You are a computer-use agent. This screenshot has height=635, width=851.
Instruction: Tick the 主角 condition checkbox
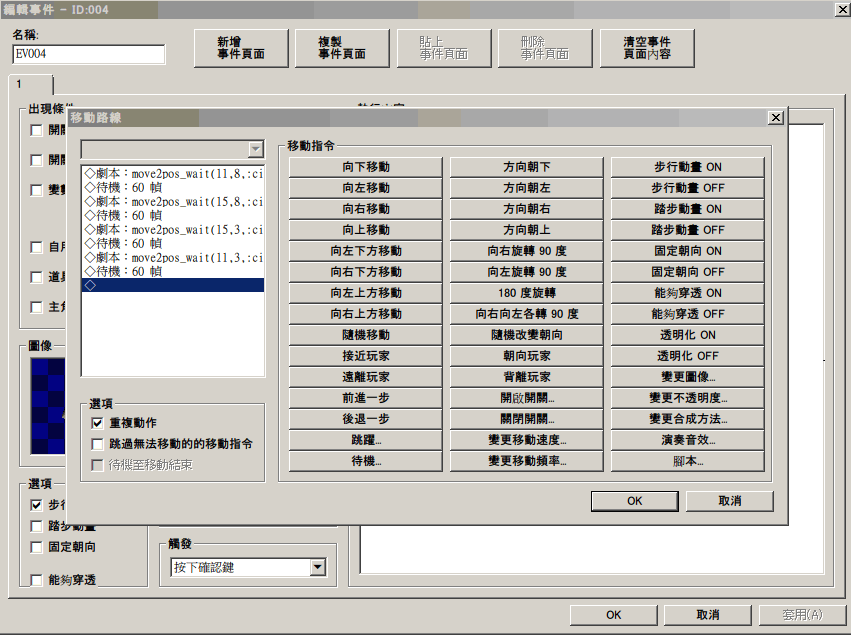tap(36, 307)
